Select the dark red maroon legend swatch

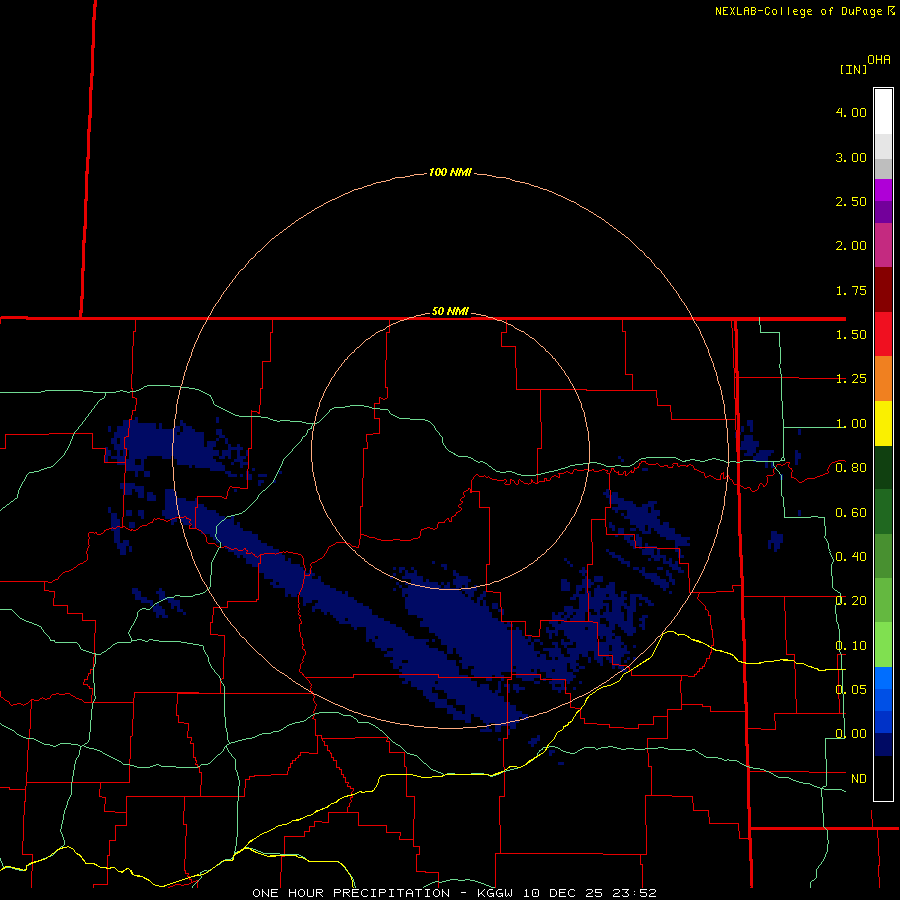point(883,290)
